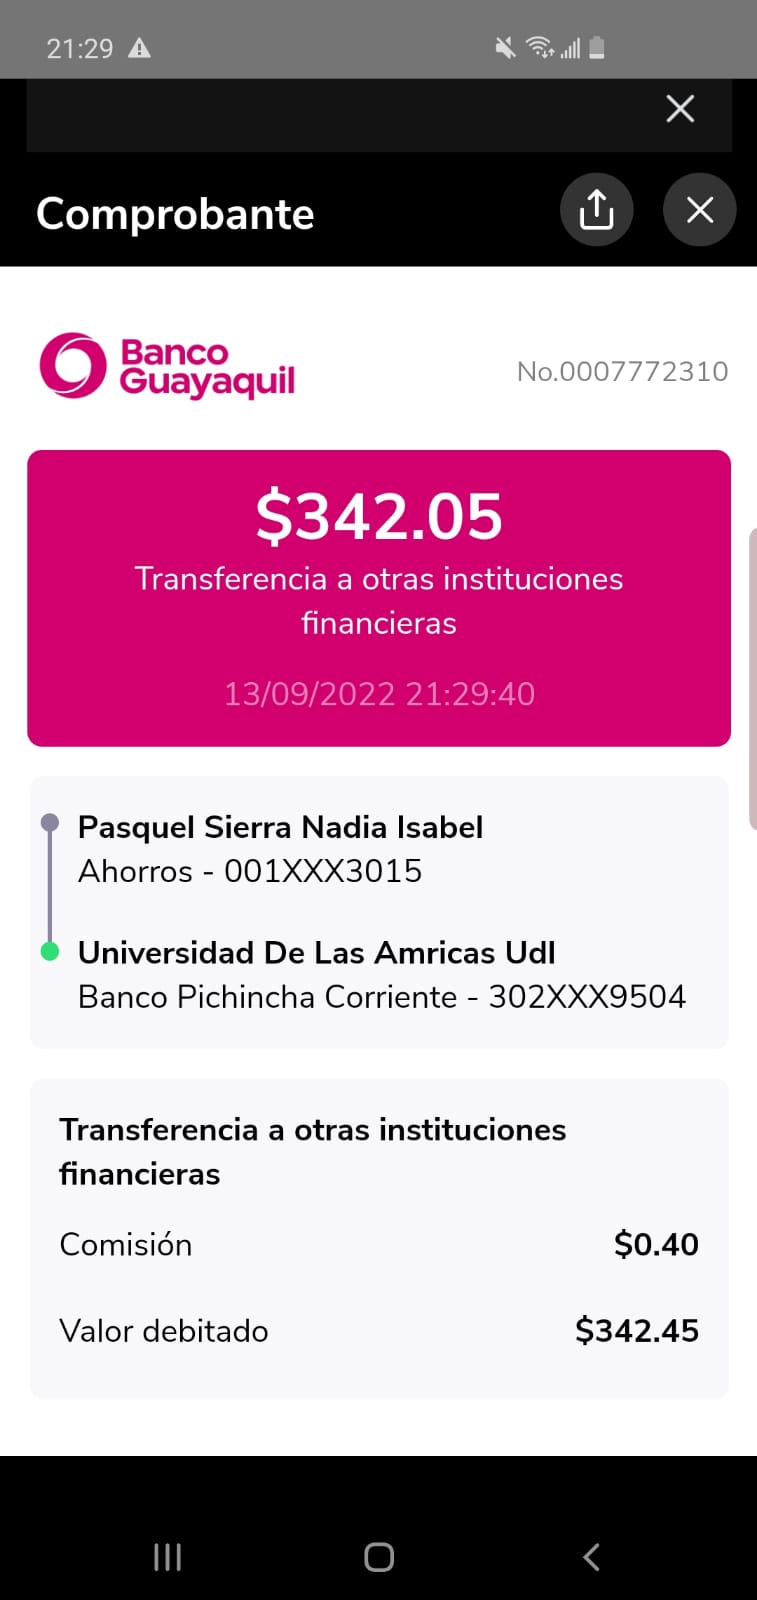Select sender Pasquel Sierra Nadia Isabel
Image resolution: width=757 pixels, height=1600 pixels.
[x=280, y=828]
